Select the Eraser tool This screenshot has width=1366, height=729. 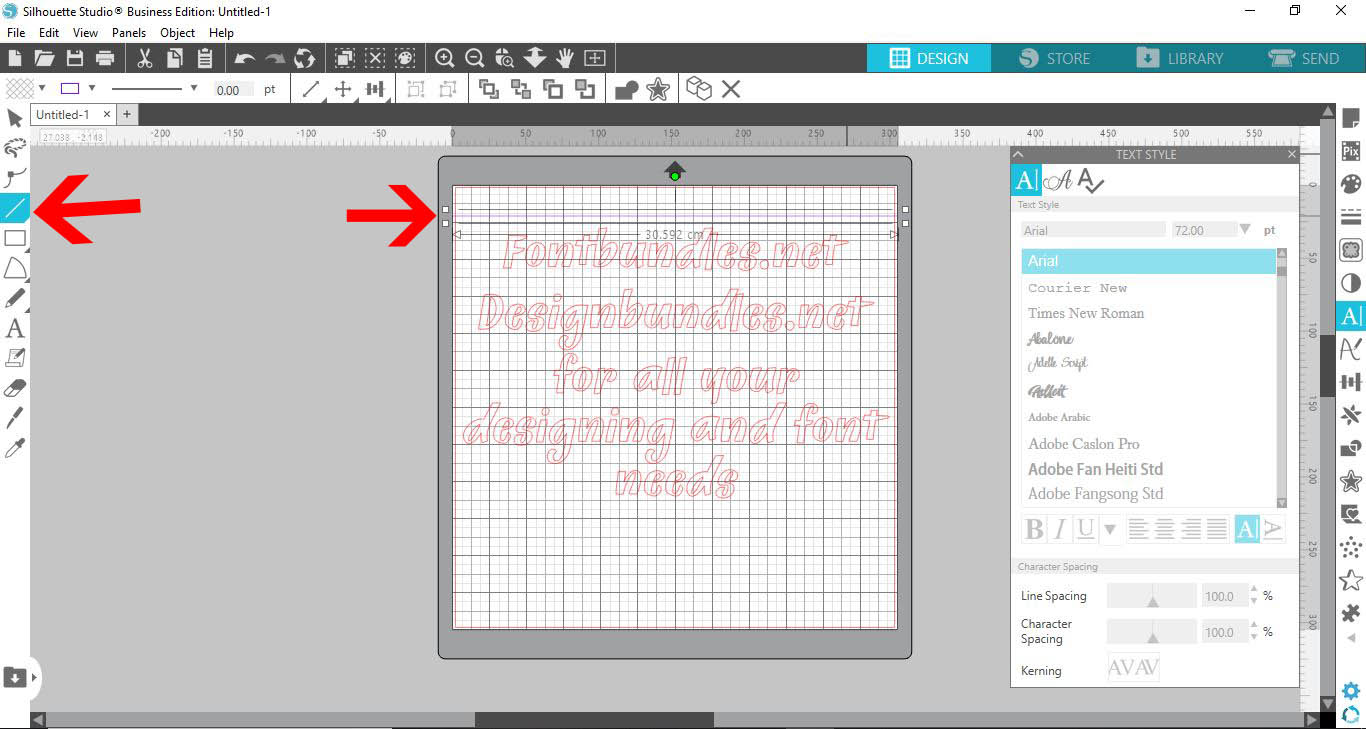15,387
